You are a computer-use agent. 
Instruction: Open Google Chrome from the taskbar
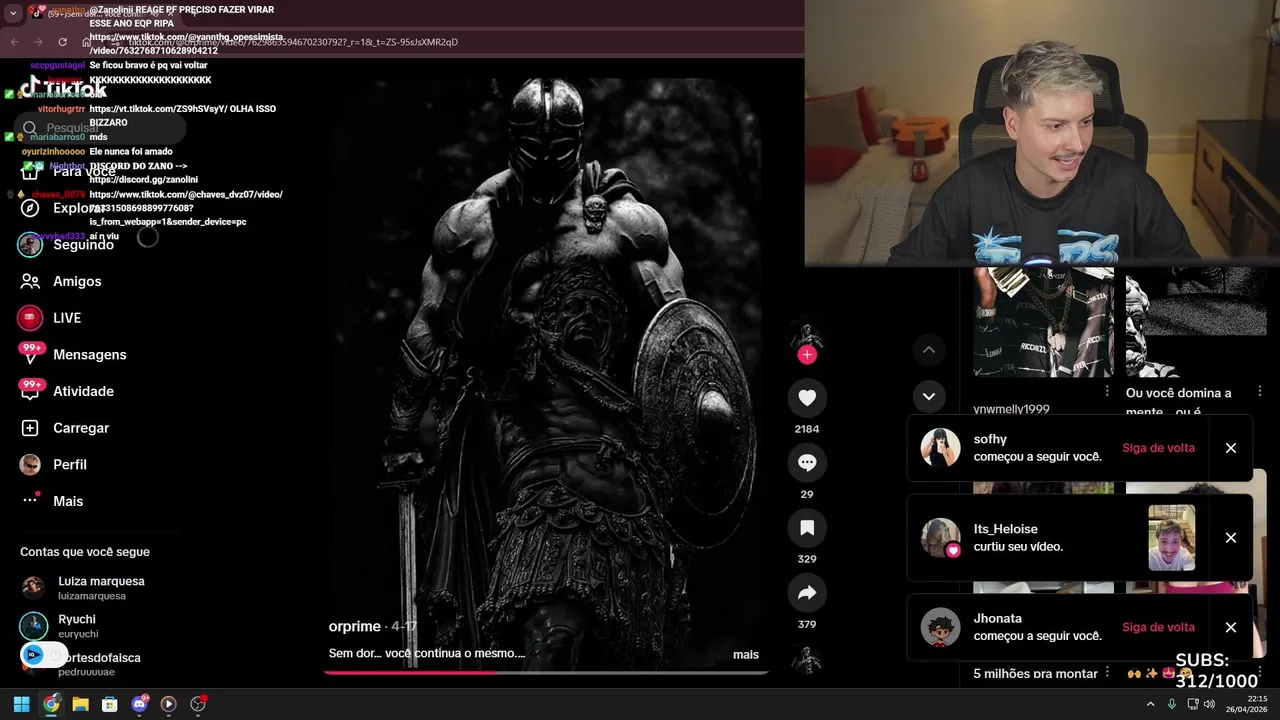pos(51,704)
